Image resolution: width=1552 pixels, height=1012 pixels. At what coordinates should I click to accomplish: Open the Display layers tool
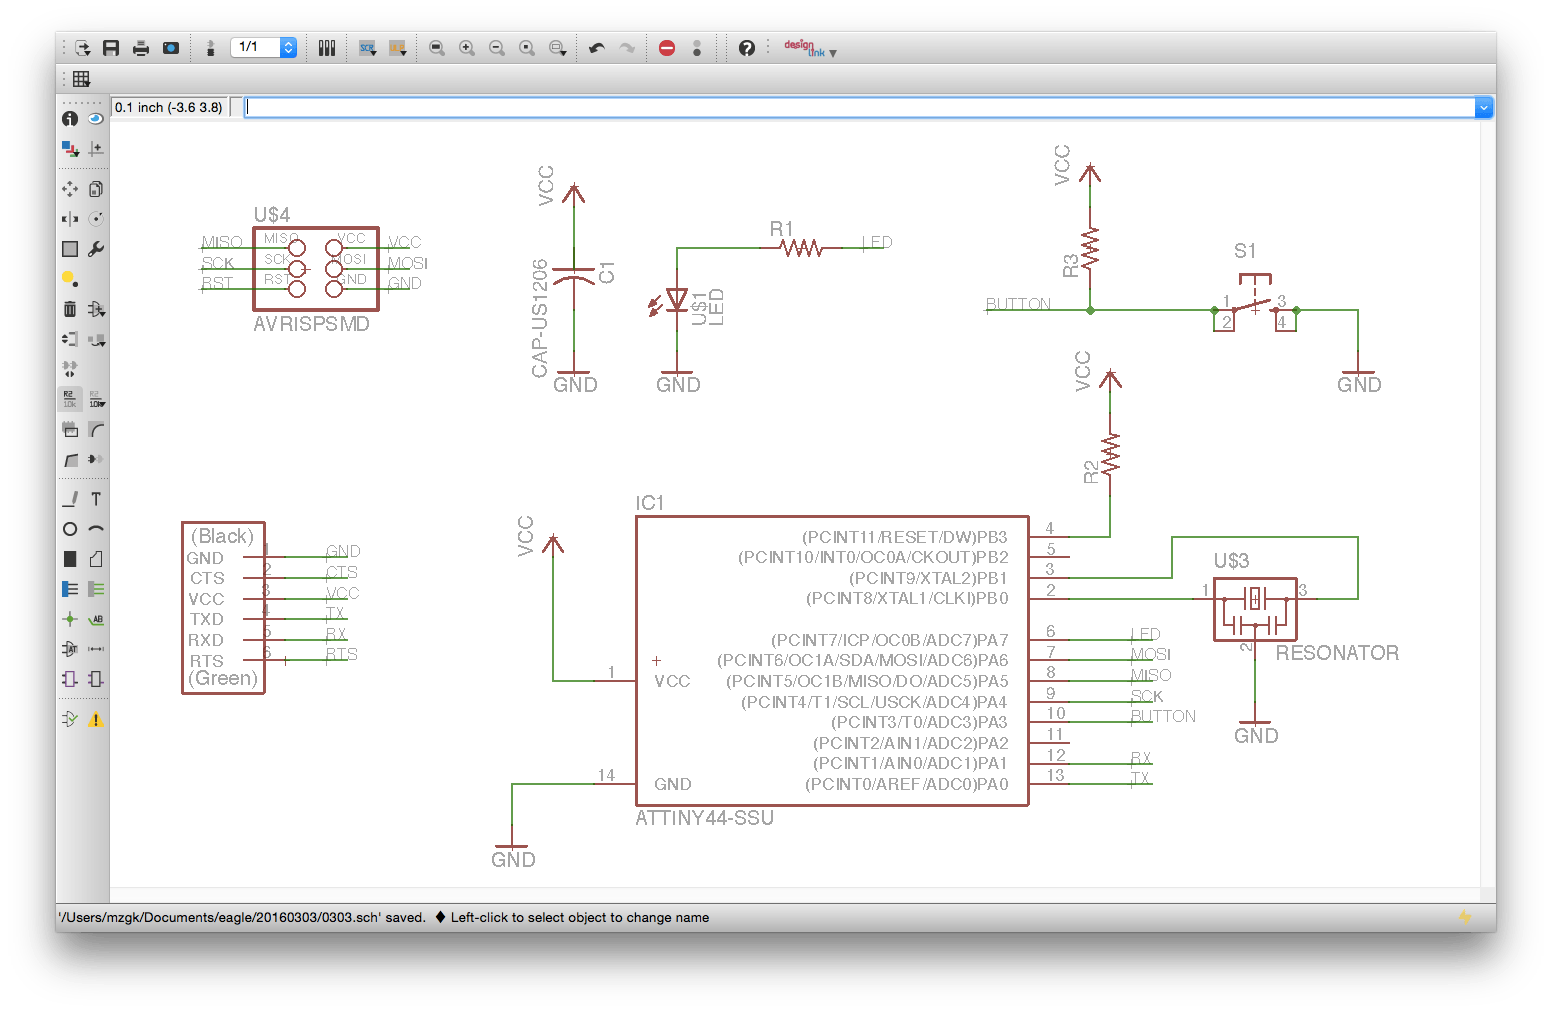click(70, 149)
